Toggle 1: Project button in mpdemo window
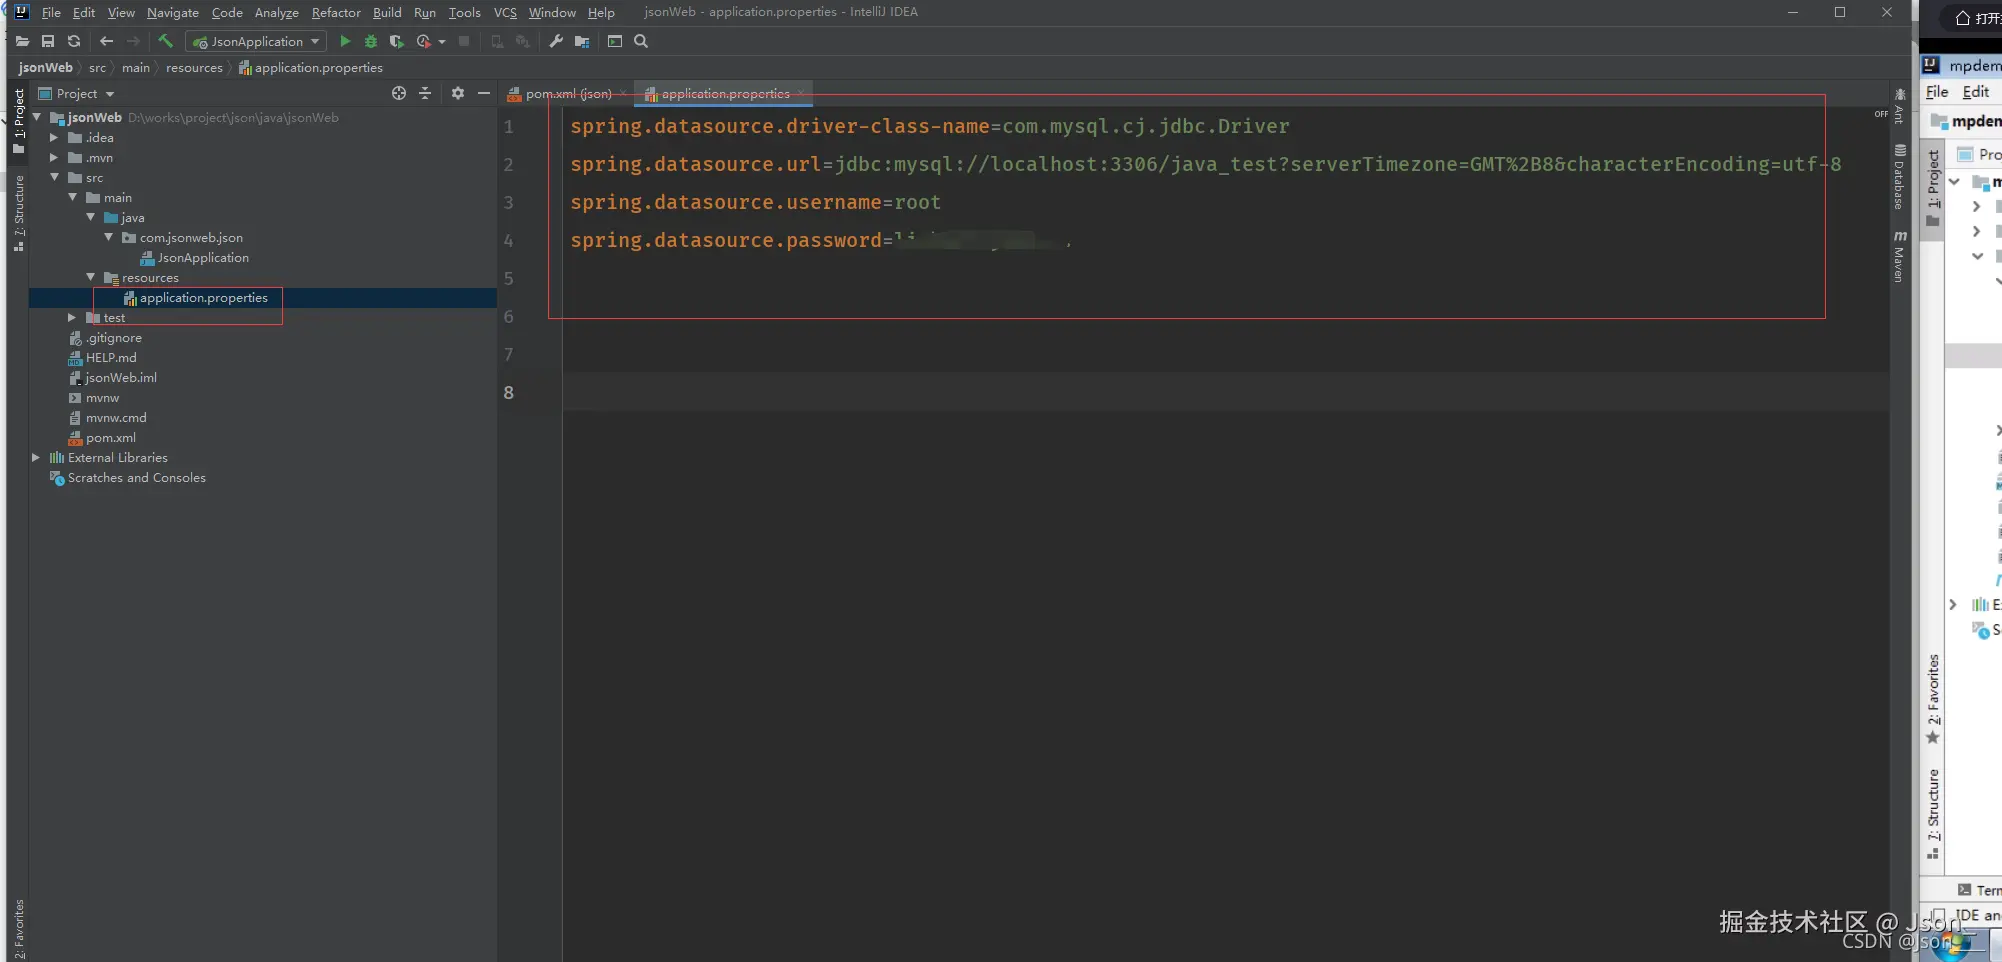The height and width of the screenshot is (962, 2002). point(1933,187)
